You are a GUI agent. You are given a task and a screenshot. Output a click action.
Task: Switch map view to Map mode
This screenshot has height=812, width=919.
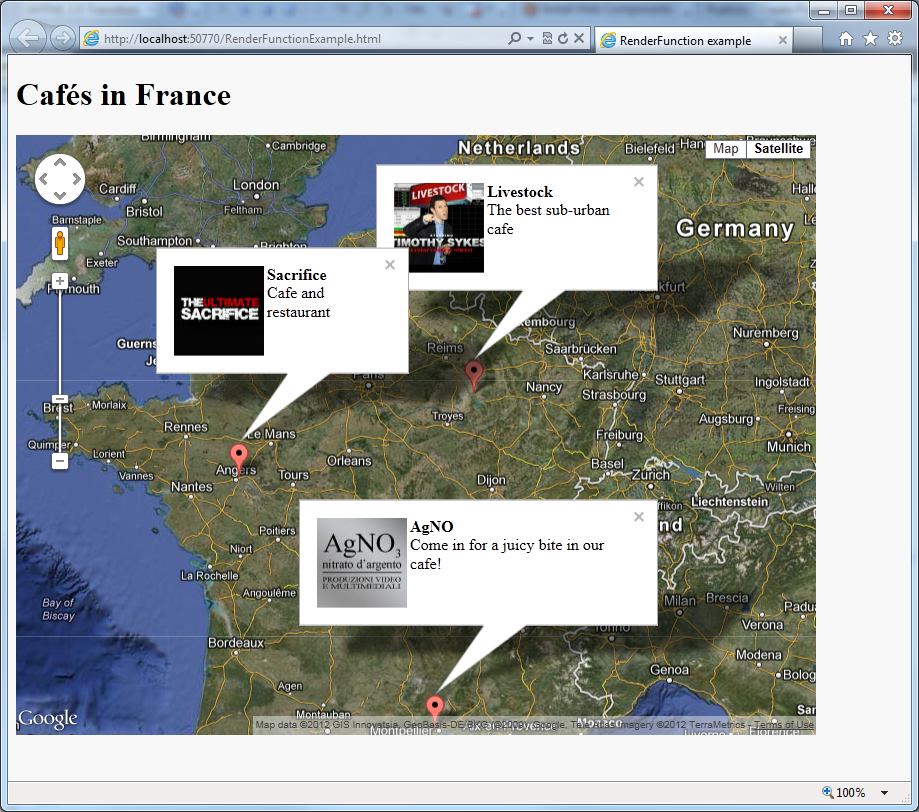[726, 149]
